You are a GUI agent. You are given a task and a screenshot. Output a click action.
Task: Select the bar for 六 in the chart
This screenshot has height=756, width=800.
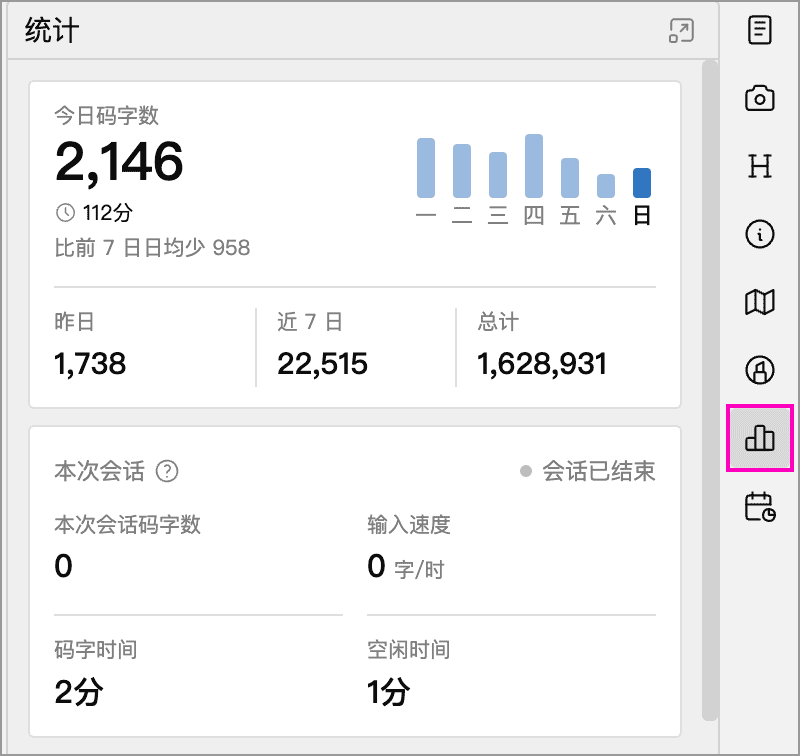pyautogui.click(x=606, y=186)
